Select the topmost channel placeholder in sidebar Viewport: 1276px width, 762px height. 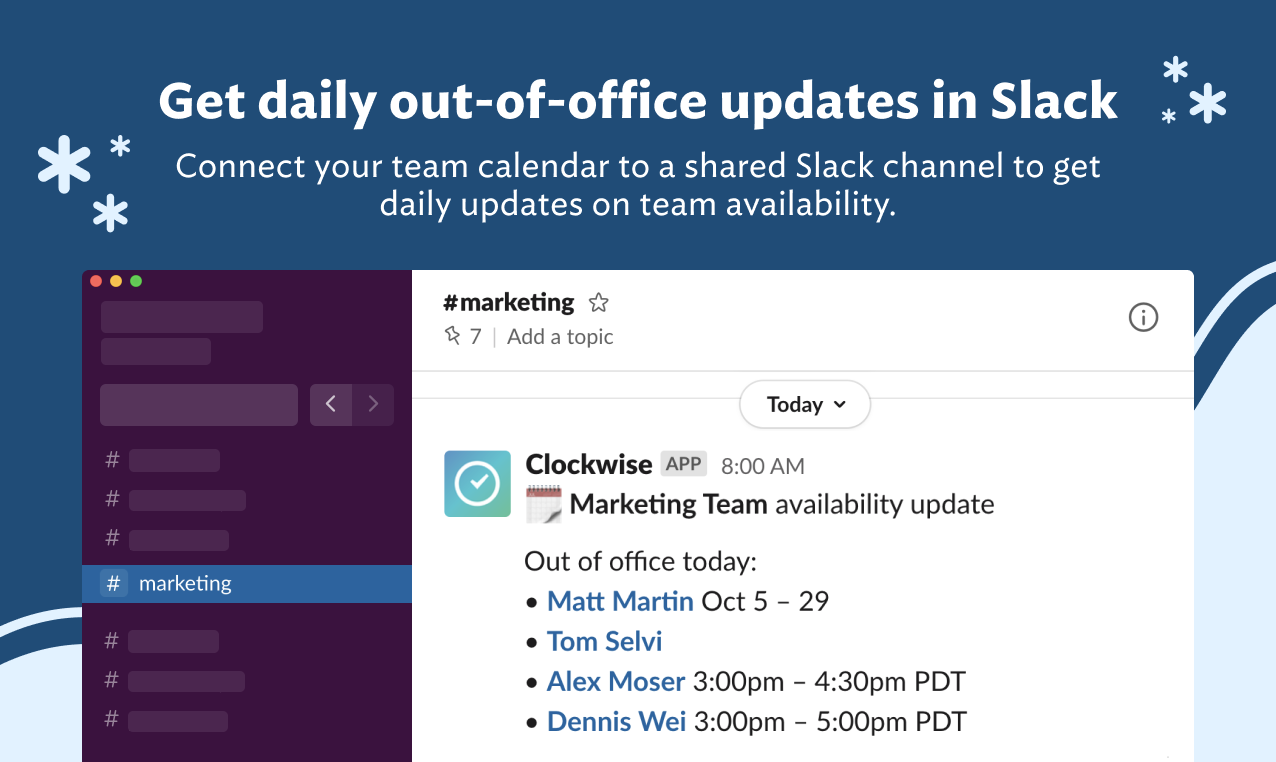(x=174, y=460)
